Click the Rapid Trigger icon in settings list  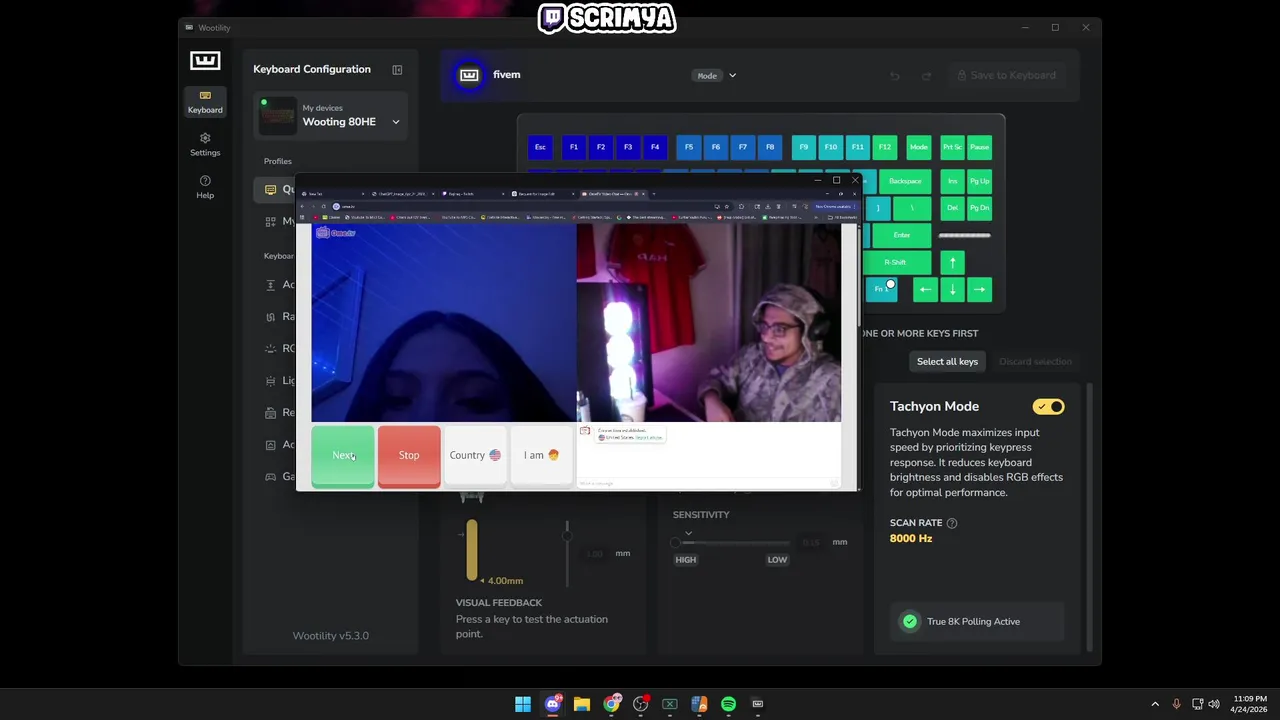271,317
